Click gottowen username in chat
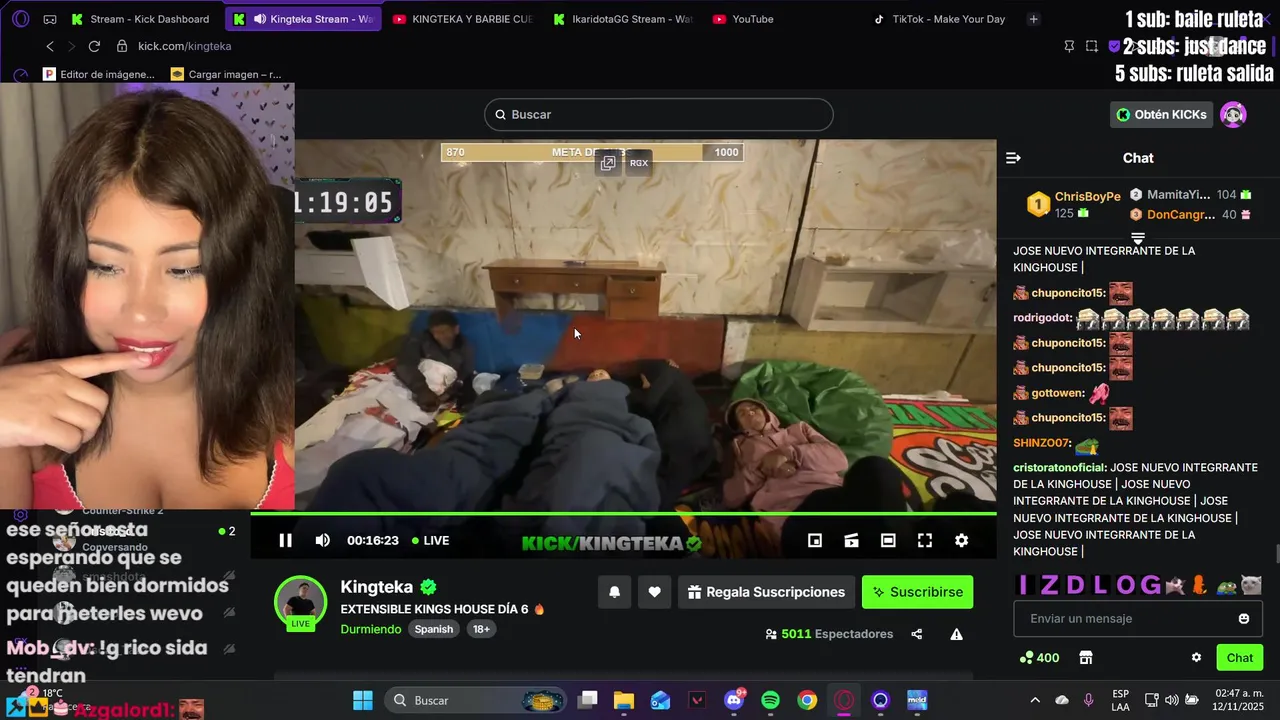 pos(1057,393)
